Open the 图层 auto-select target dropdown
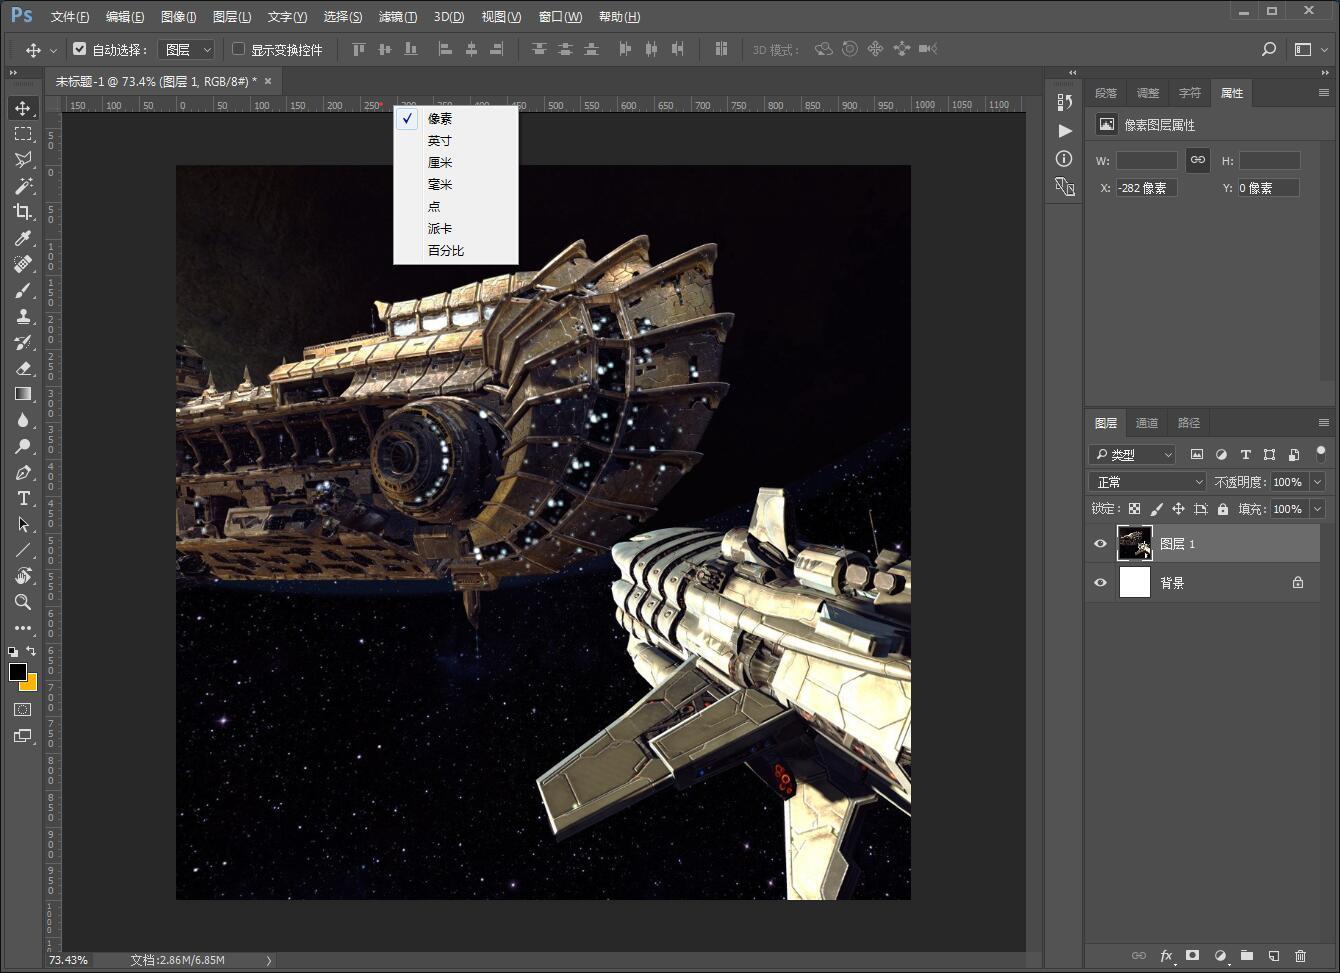The width and height of the screenshot is (1340, 973). pos(187,49)
